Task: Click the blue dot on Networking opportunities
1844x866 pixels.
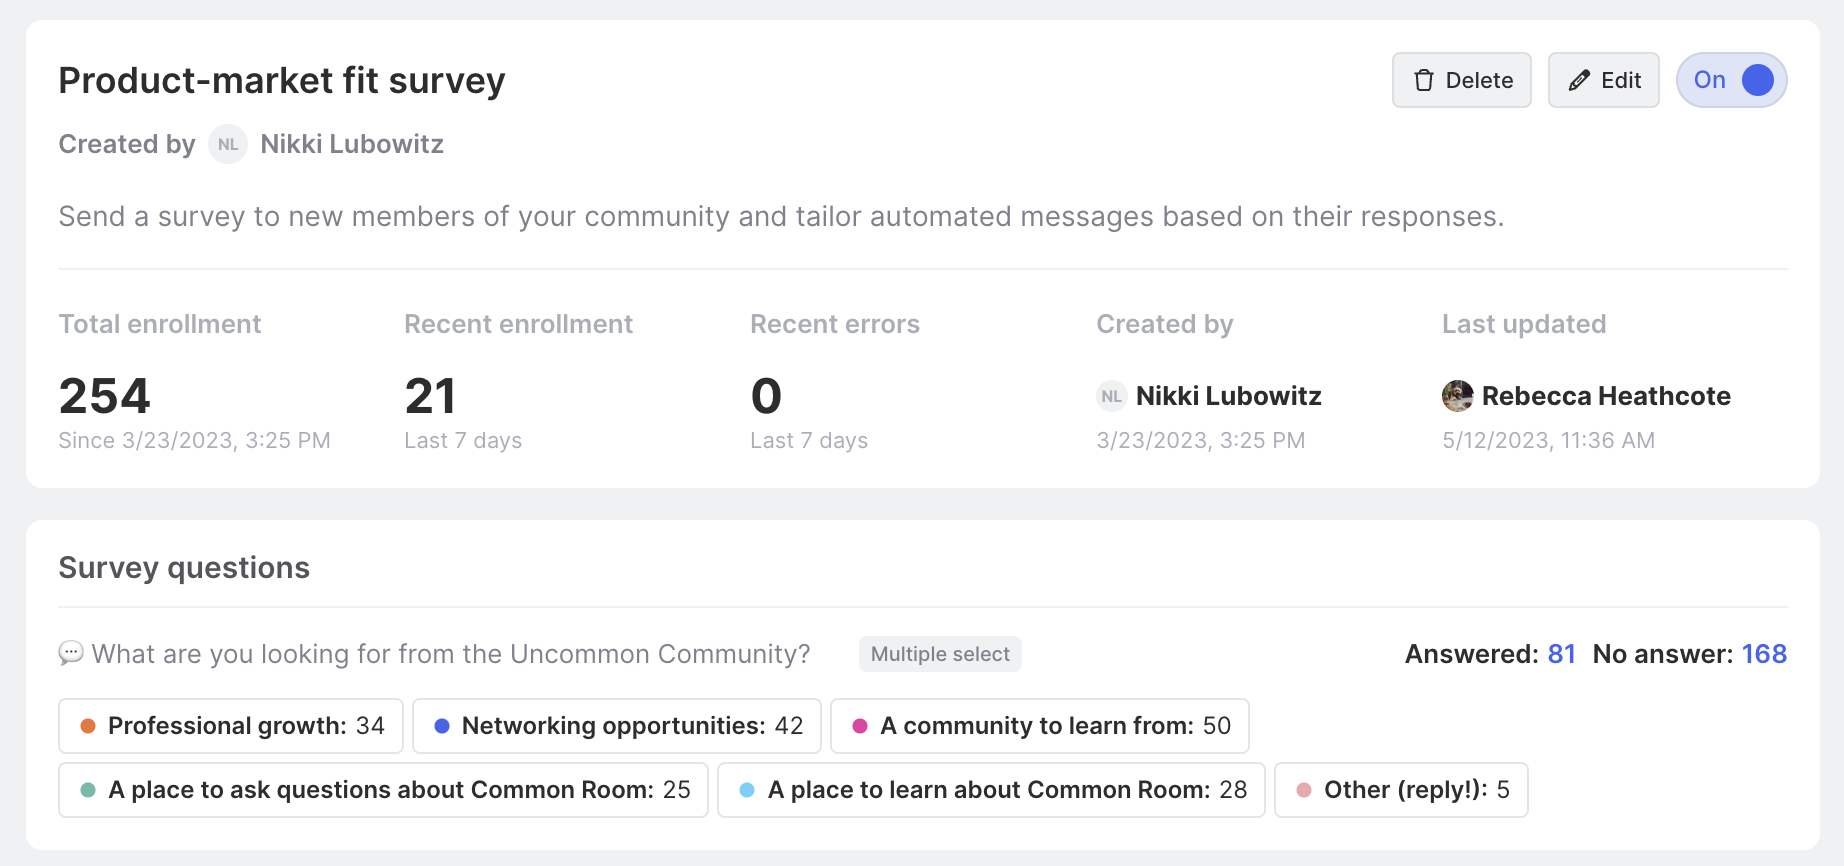Action: [442, 726]
